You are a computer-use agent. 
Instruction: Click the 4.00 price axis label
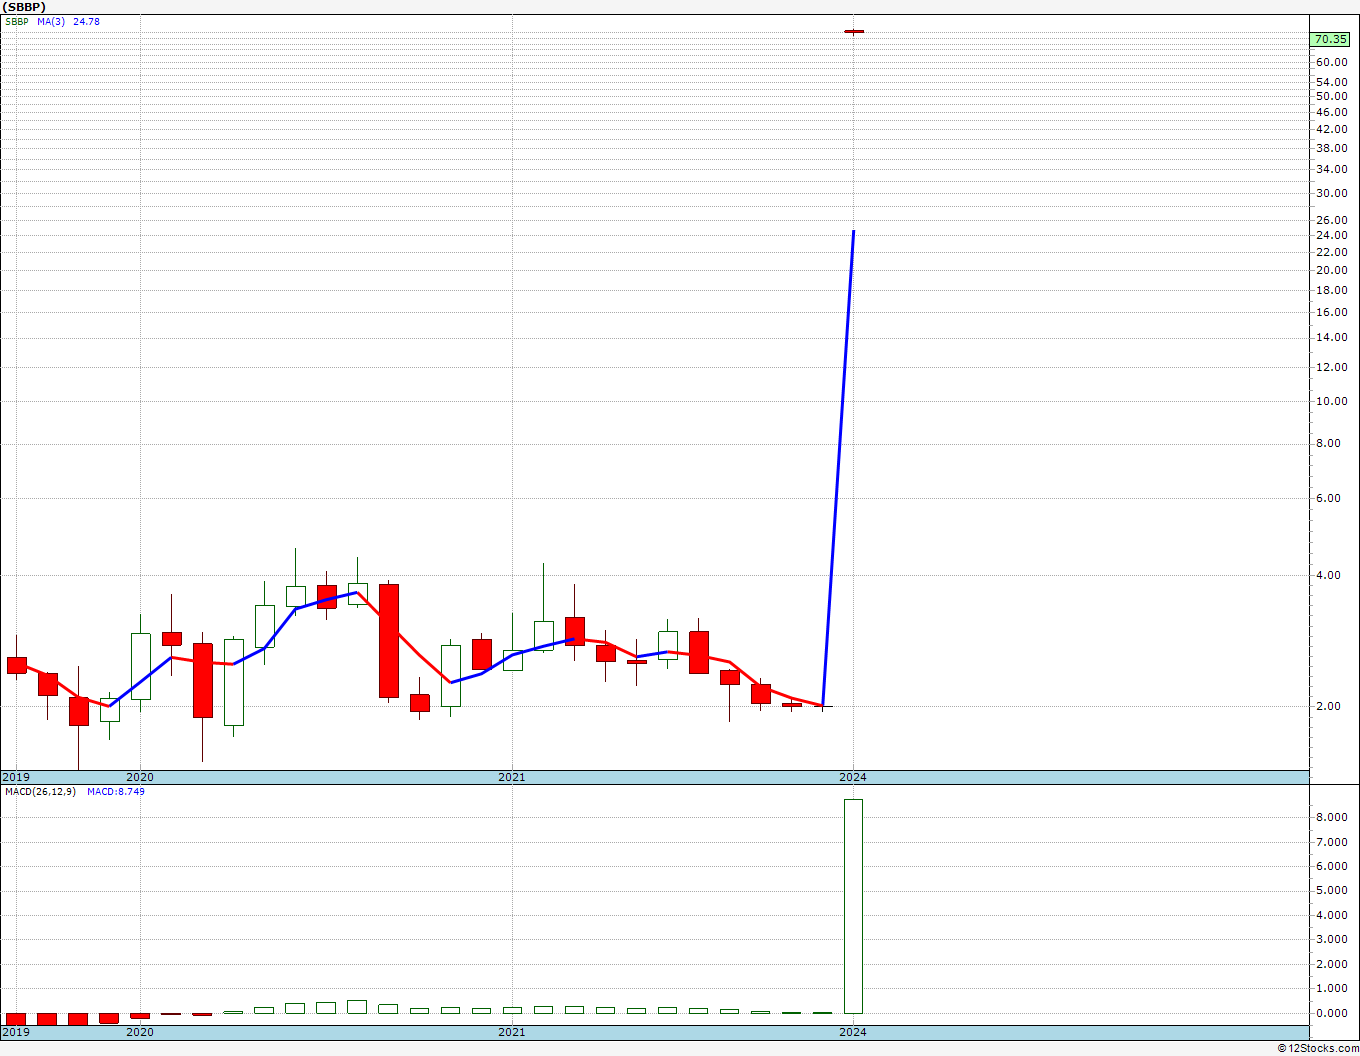tap(1328, 575)
